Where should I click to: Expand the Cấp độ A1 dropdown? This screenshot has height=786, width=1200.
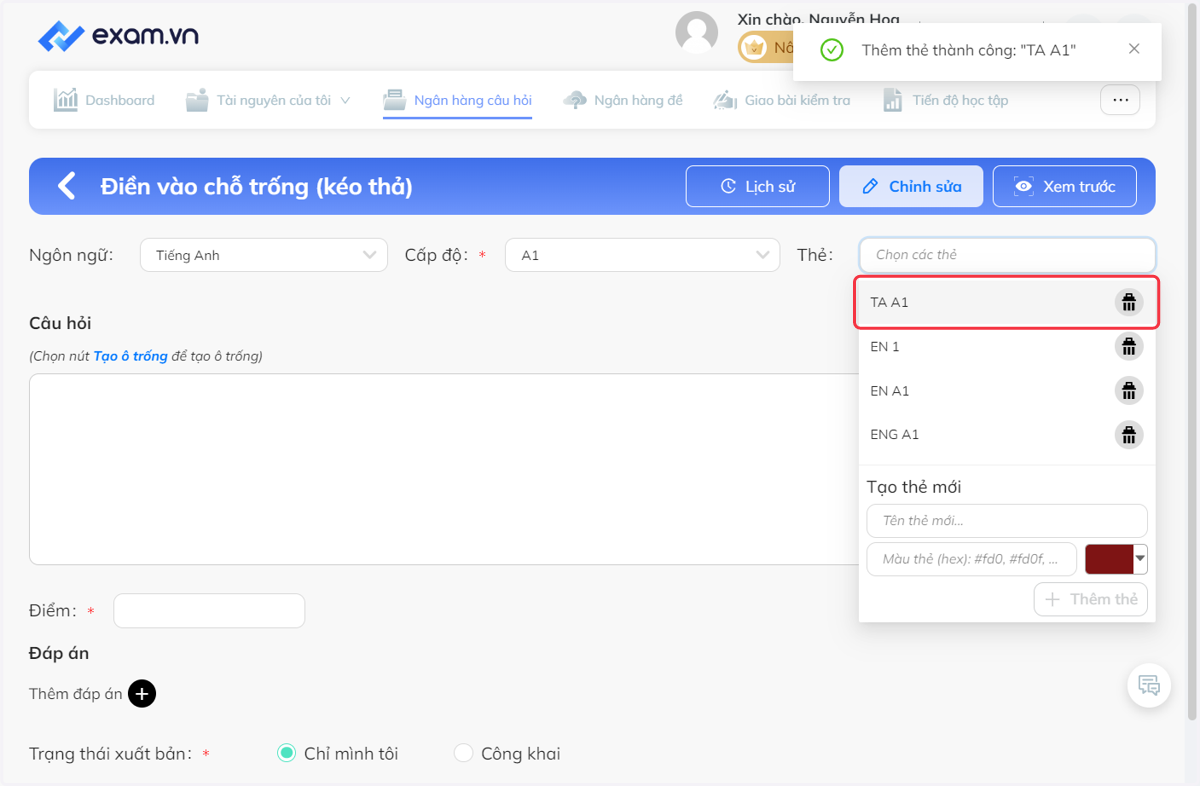click(x=642, y=255)
